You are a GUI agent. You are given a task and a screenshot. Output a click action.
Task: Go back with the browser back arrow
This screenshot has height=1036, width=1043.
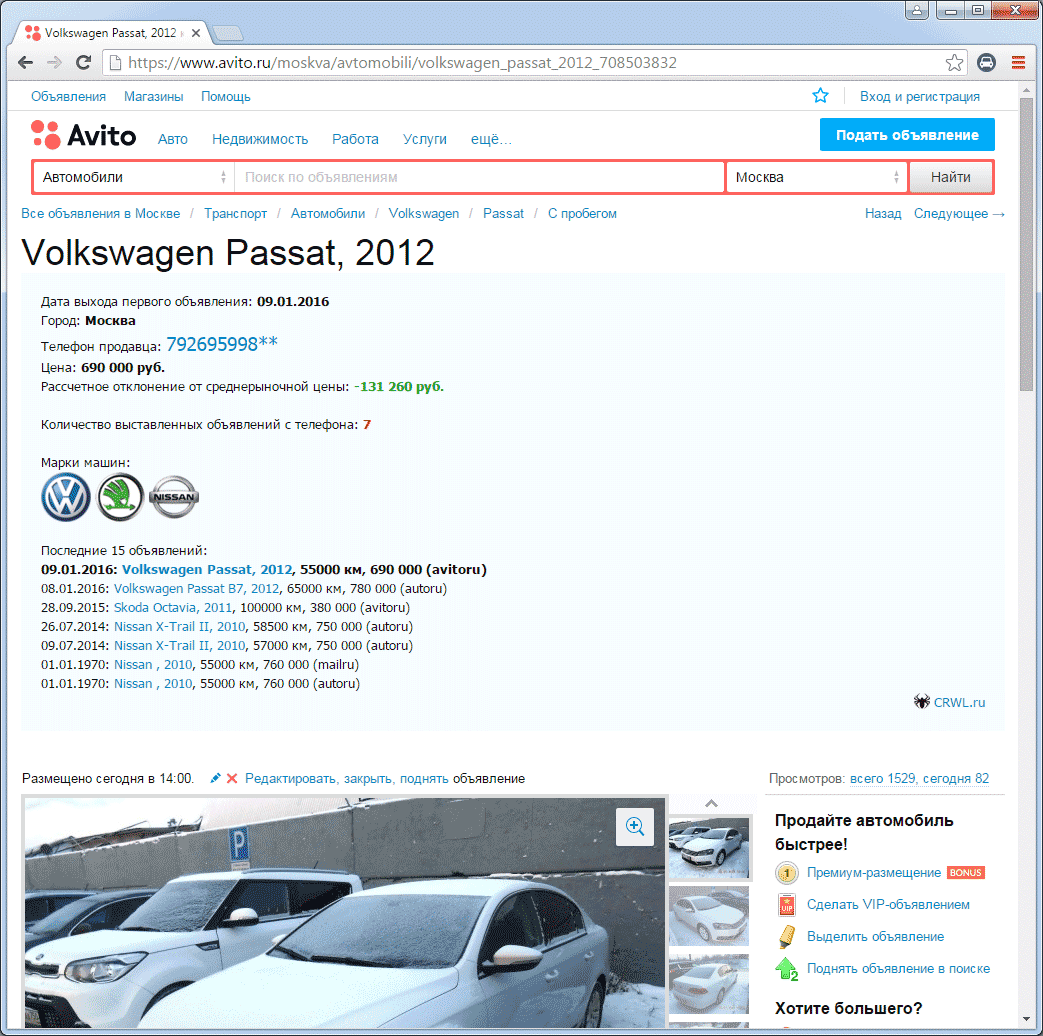pyautogui.click(x=25, y=63)
